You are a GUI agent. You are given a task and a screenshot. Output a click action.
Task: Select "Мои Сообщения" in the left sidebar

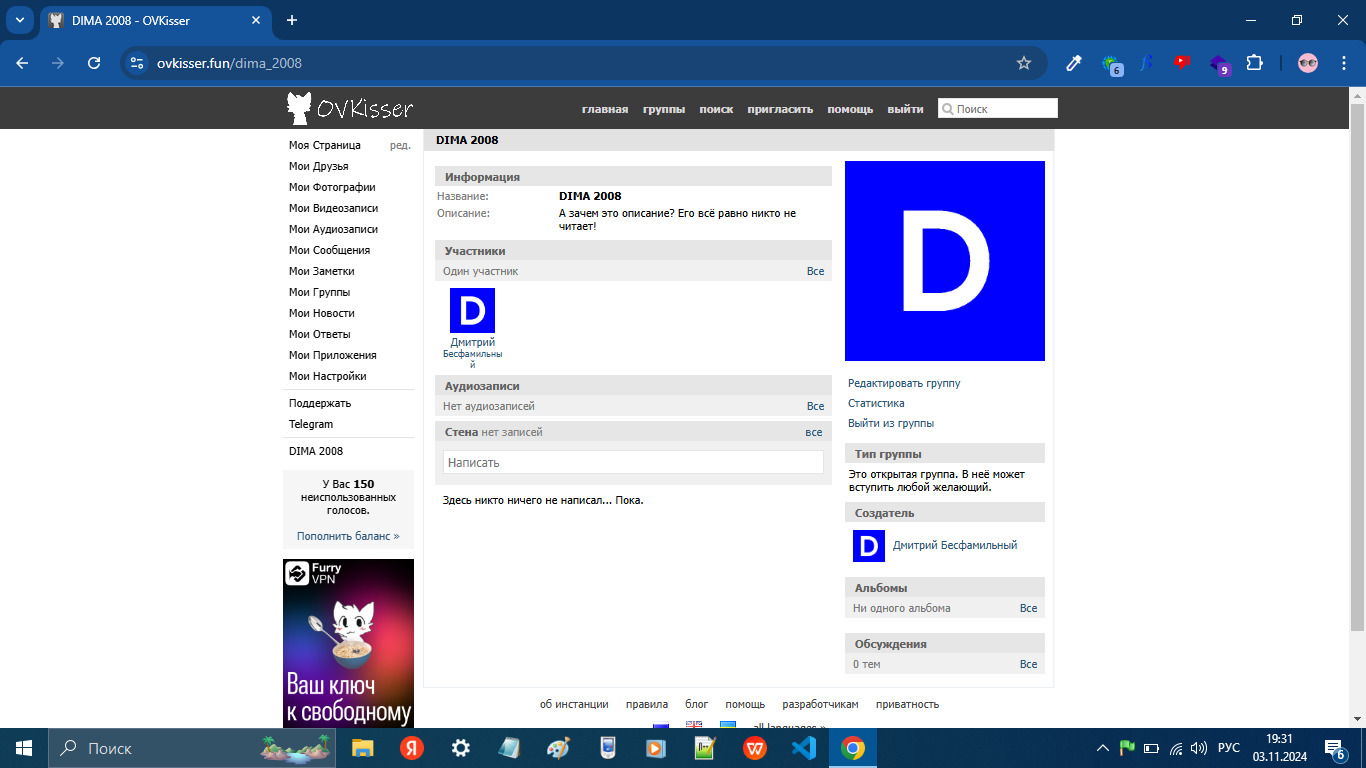(329, 250)
